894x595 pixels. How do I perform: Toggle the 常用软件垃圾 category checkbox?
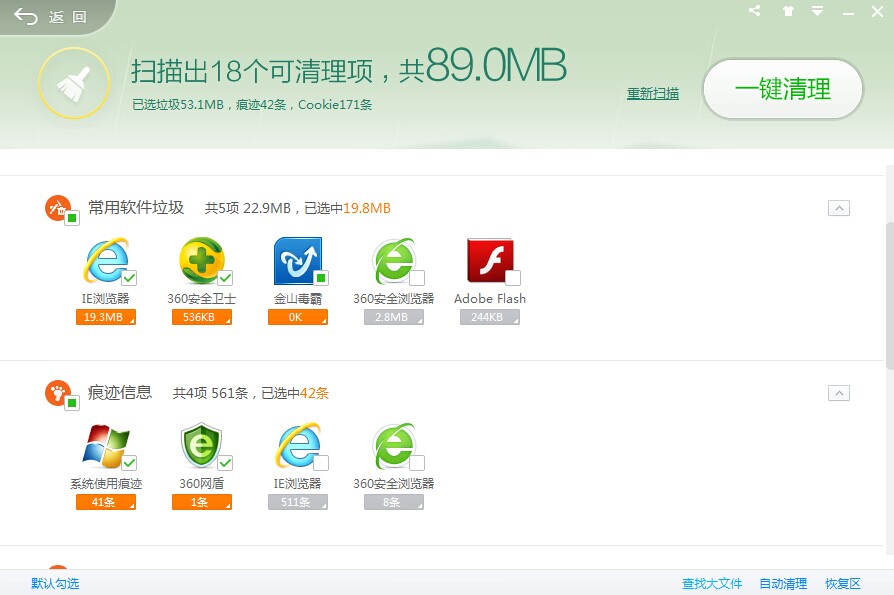click(x=72, y=218)
